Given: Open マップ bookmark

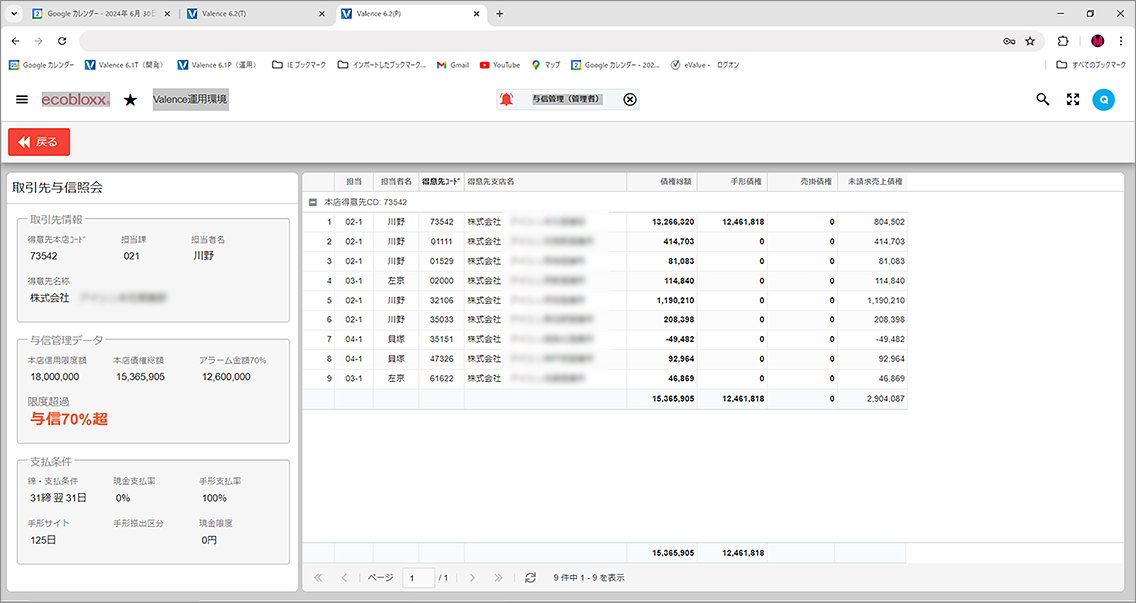Looking at the screenshot, I should 546,65.
